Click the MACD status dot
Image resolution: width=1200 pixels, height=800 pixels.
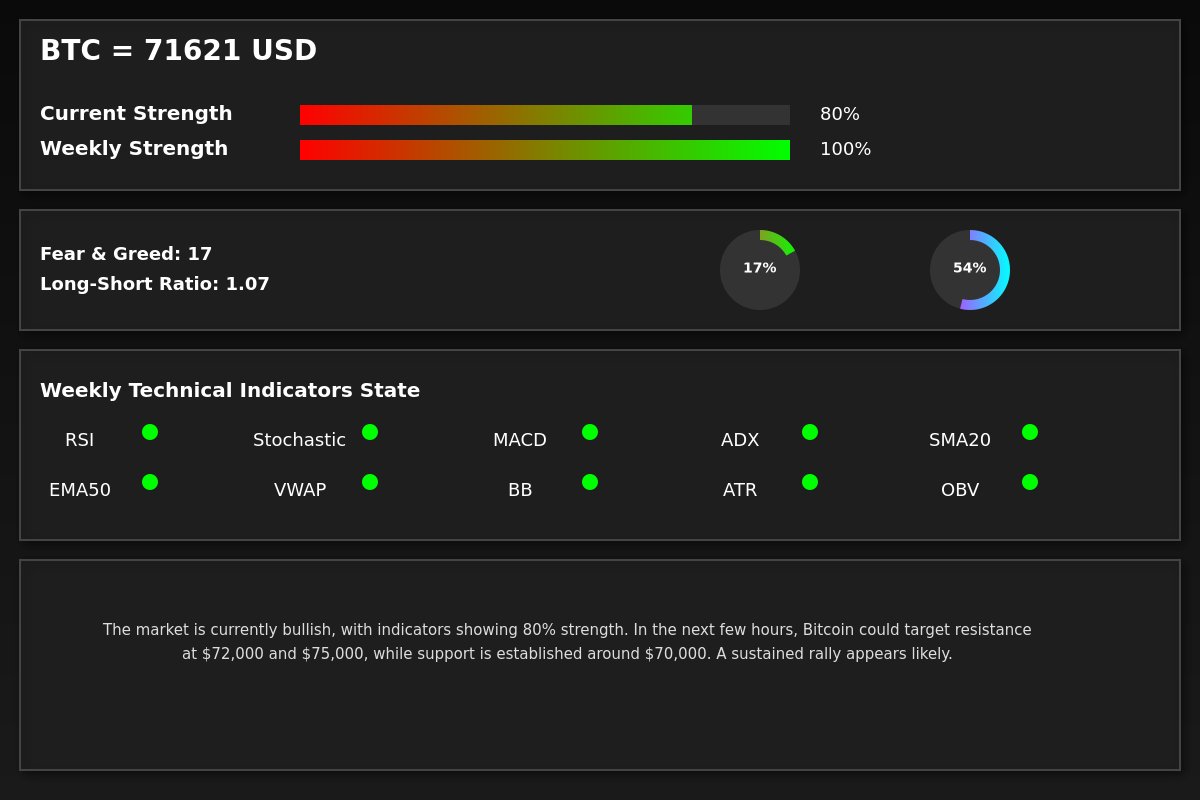point(590,432)
